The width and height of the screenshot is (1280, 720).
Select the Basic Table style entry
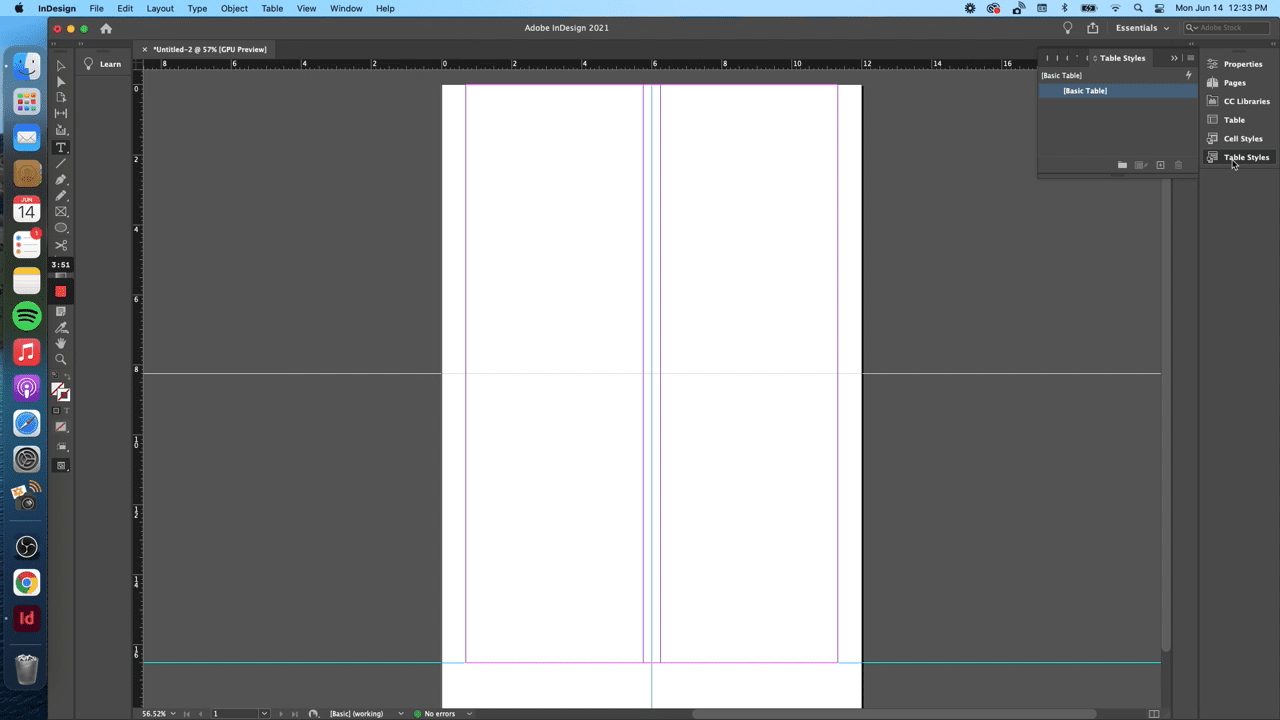[x=1085, y=91]
